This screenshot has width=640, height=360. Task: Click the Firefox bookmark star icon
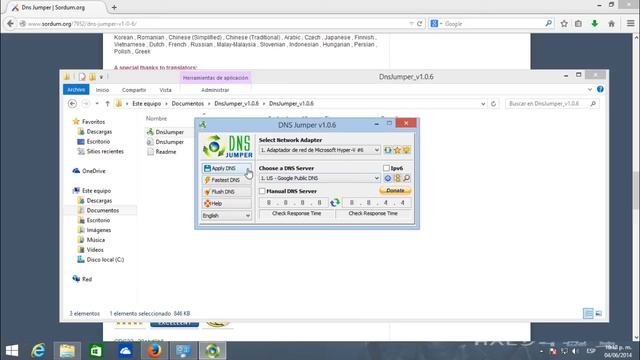pyautogui.click(x=564, y=24)
